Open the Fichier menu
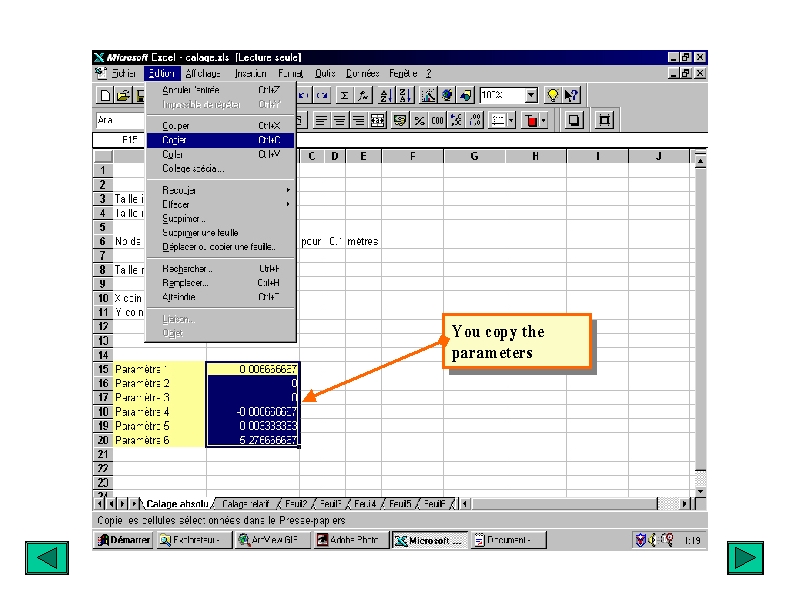The image size is (800, 600). (124, 73)
